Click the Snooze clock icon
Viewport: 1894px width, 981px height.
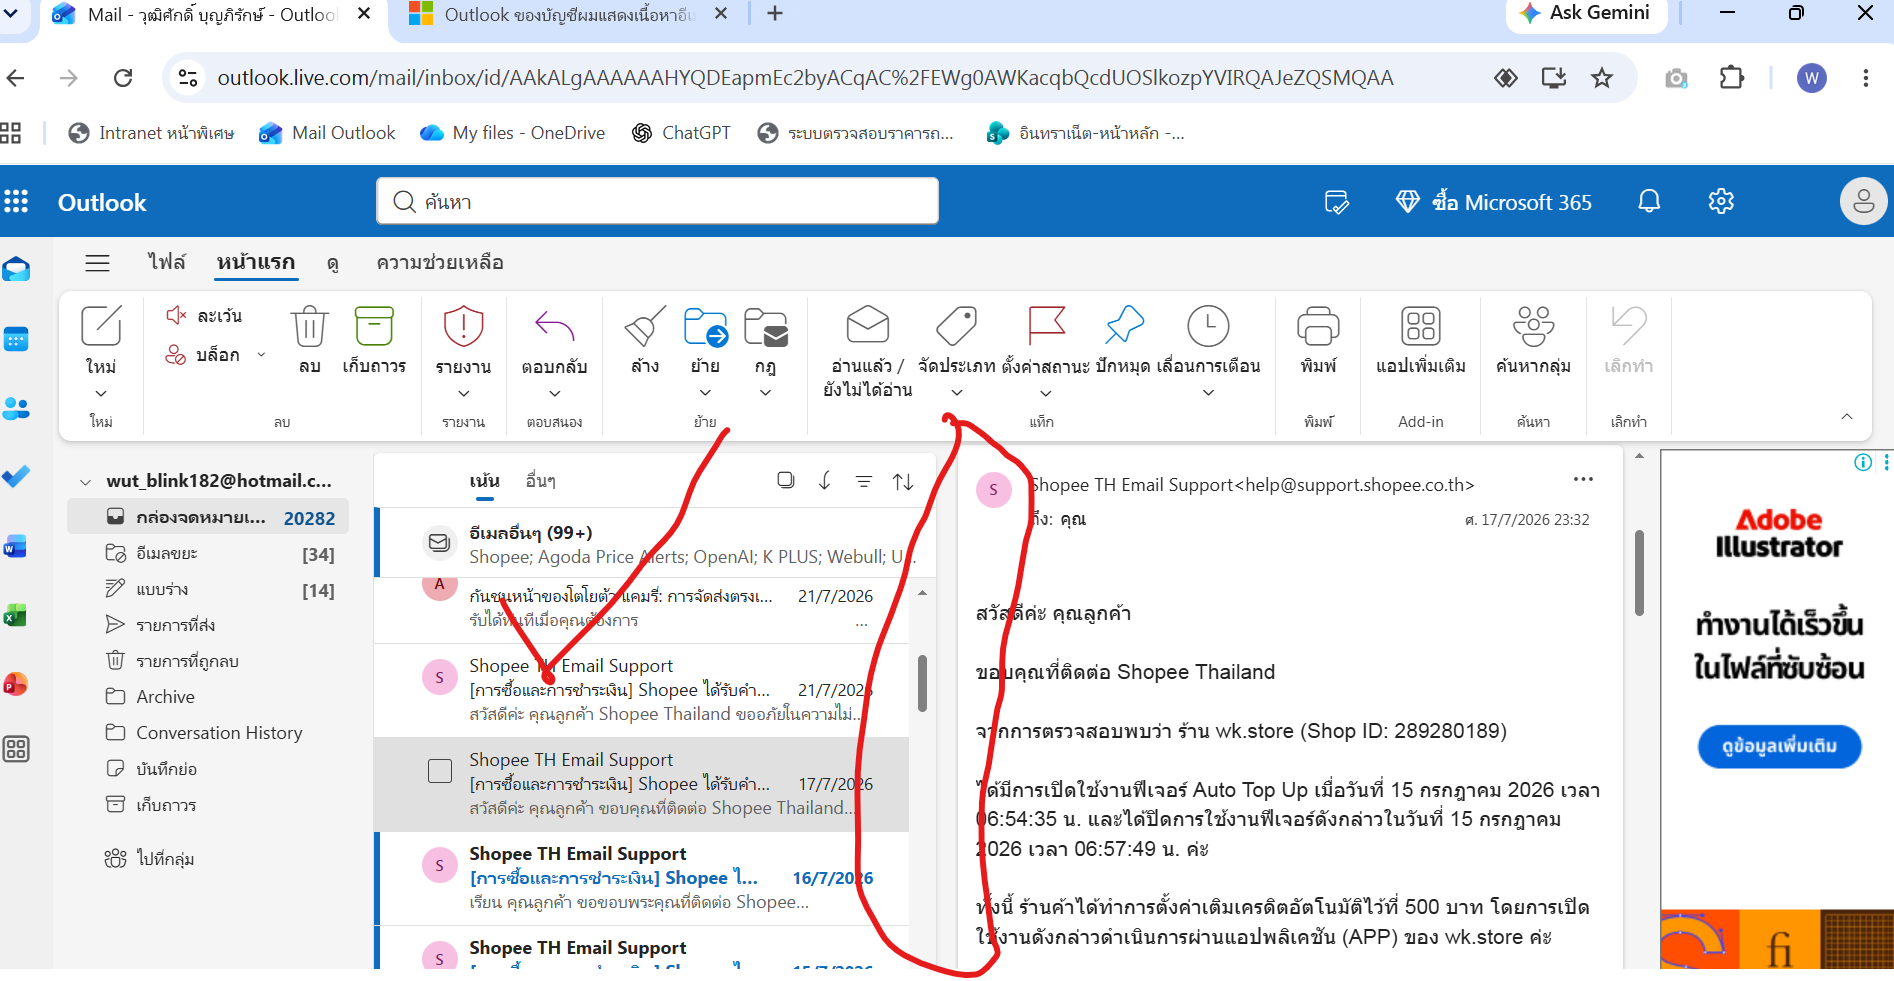click(x=1208, y=326)
